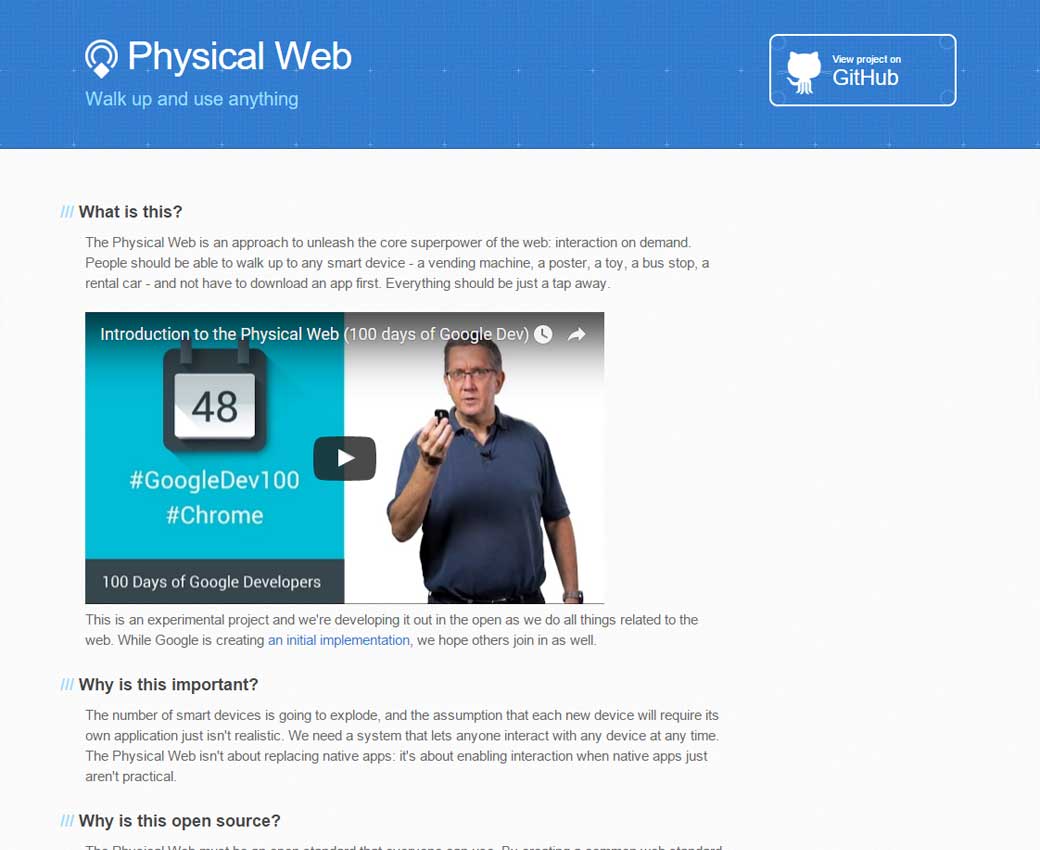Follow the 'an initial implementation' link

tap(338, 640)
